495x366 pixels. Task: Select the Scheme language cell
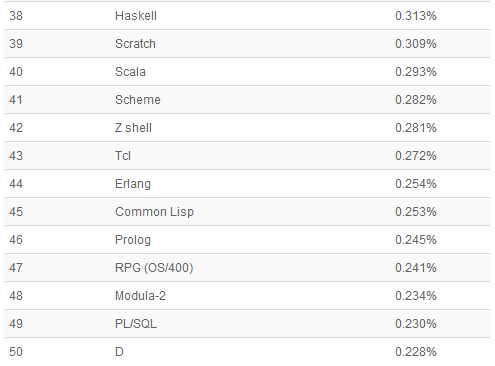tap(138, 100)
